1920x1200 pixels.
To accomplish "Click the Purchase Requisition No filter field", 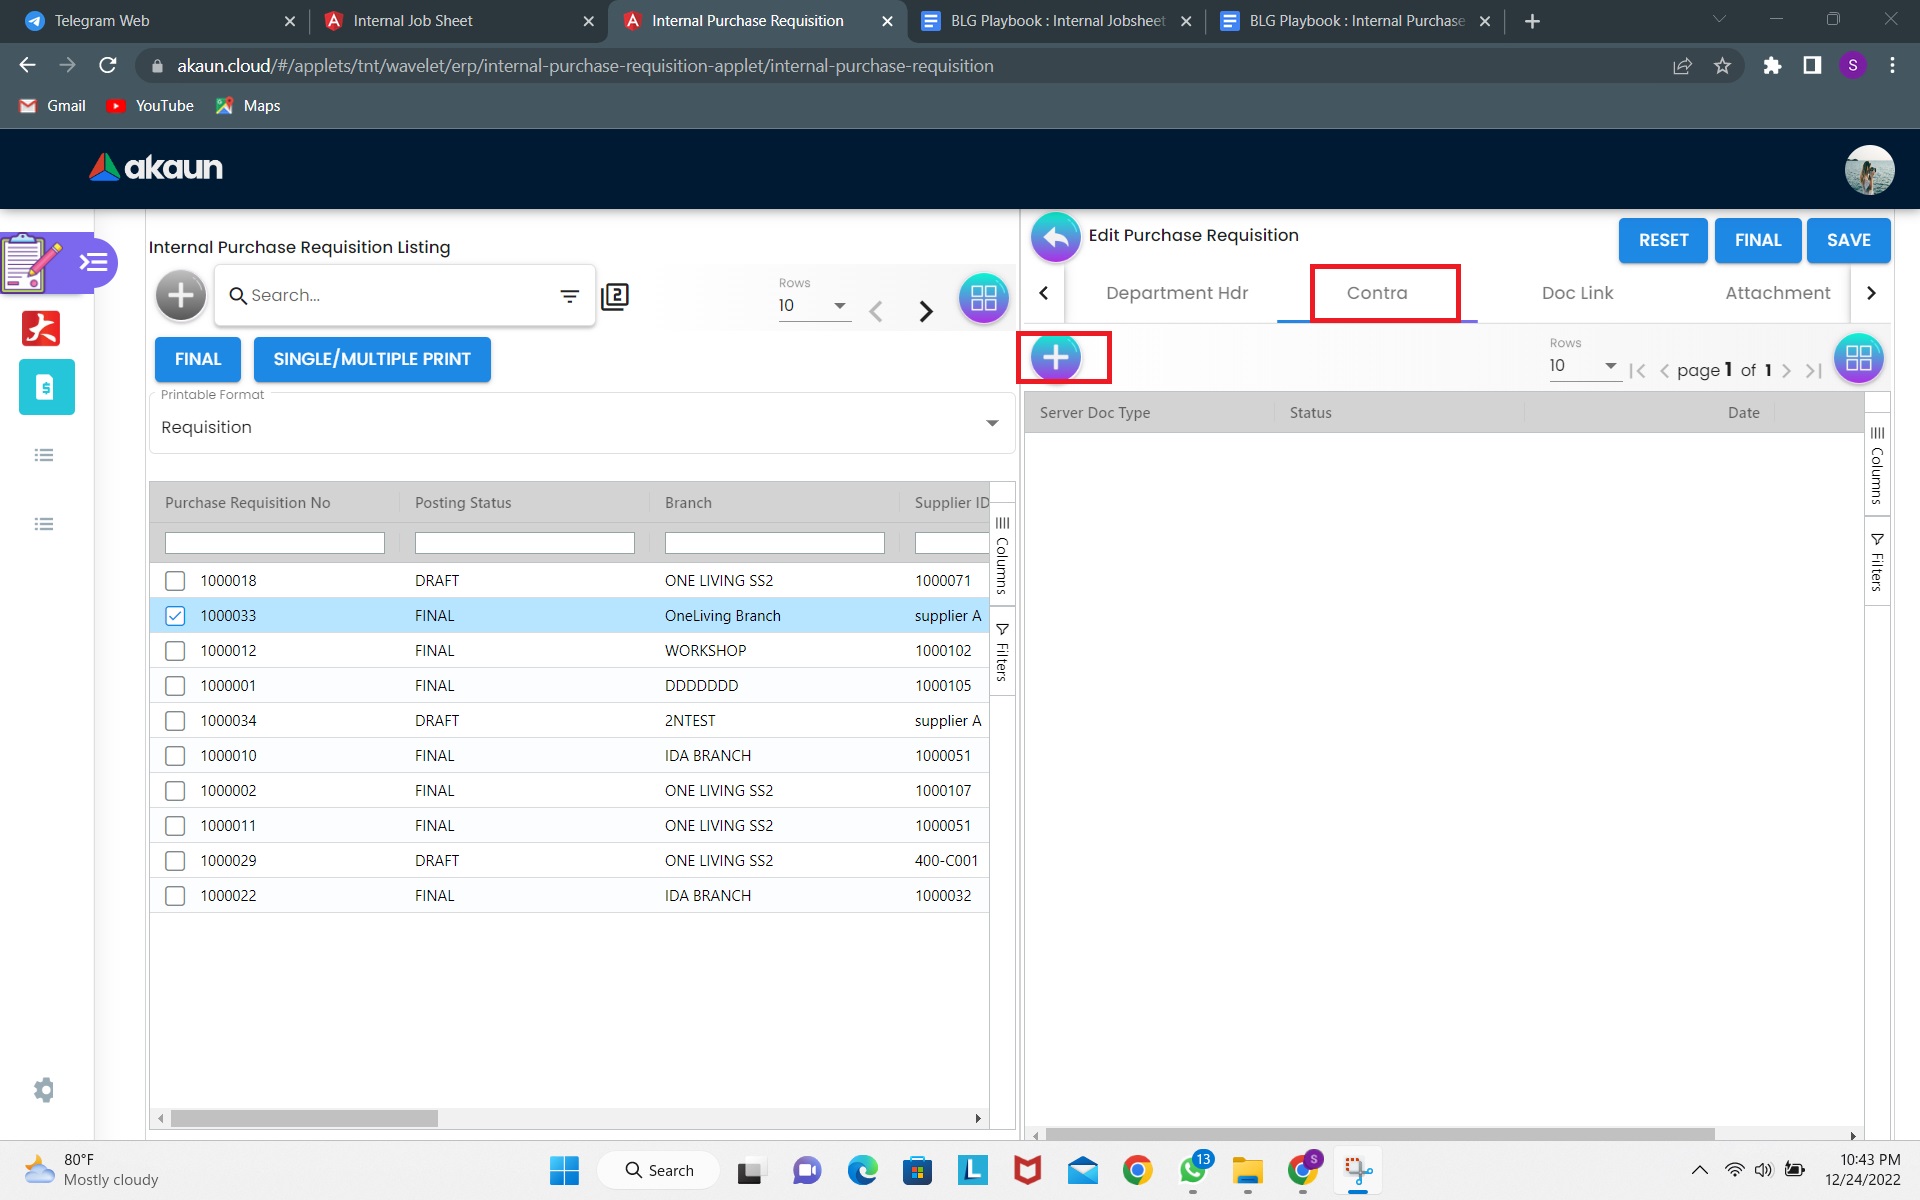I will [x=274, y=543].
